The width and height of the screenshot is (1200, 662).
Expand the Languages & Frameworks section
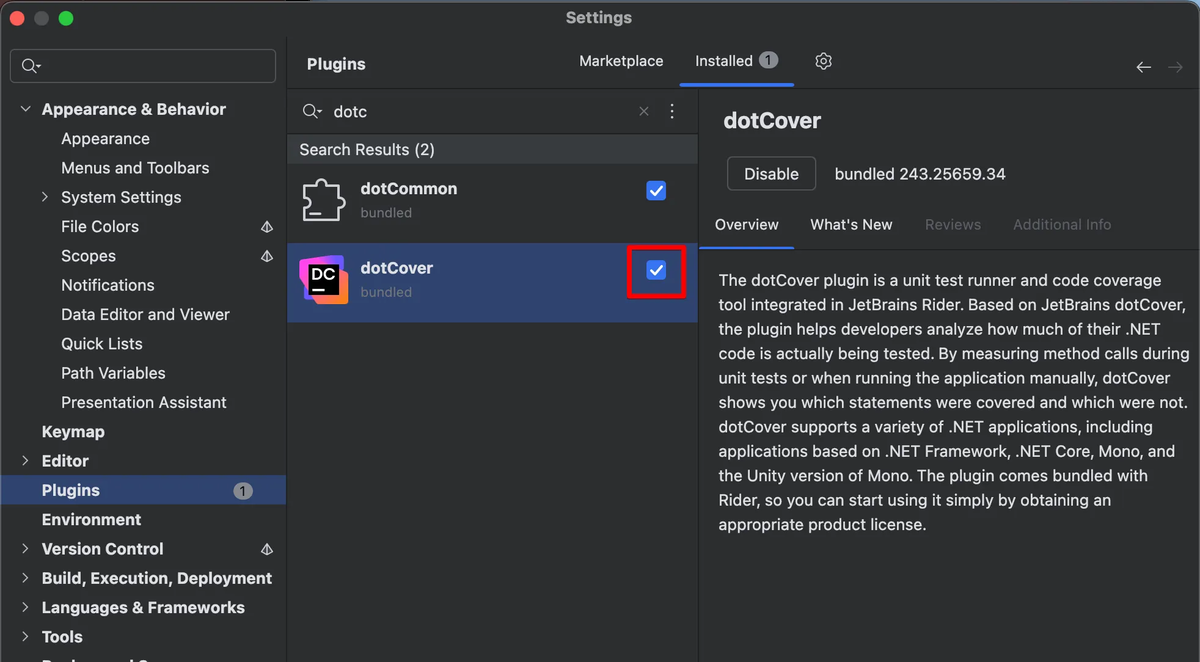pyautogui.click(x=26, y=607)
